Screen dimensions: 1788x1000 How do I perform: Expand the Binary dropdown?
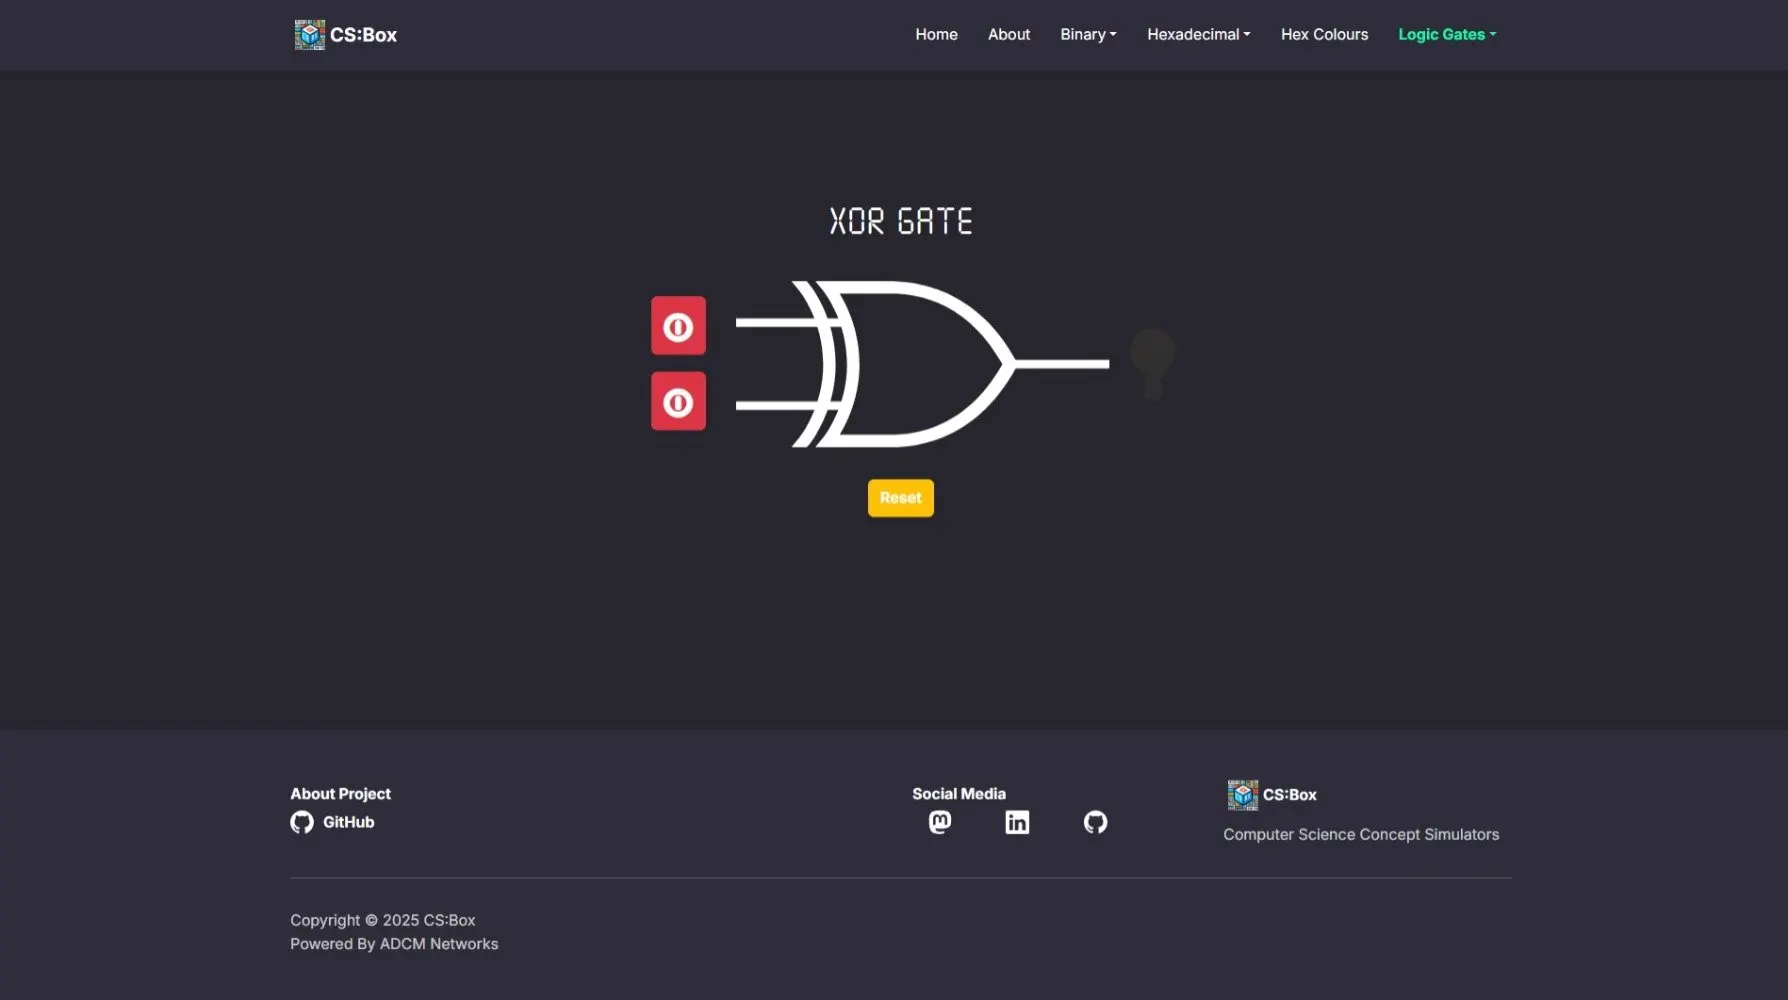tap(1088, 33)
